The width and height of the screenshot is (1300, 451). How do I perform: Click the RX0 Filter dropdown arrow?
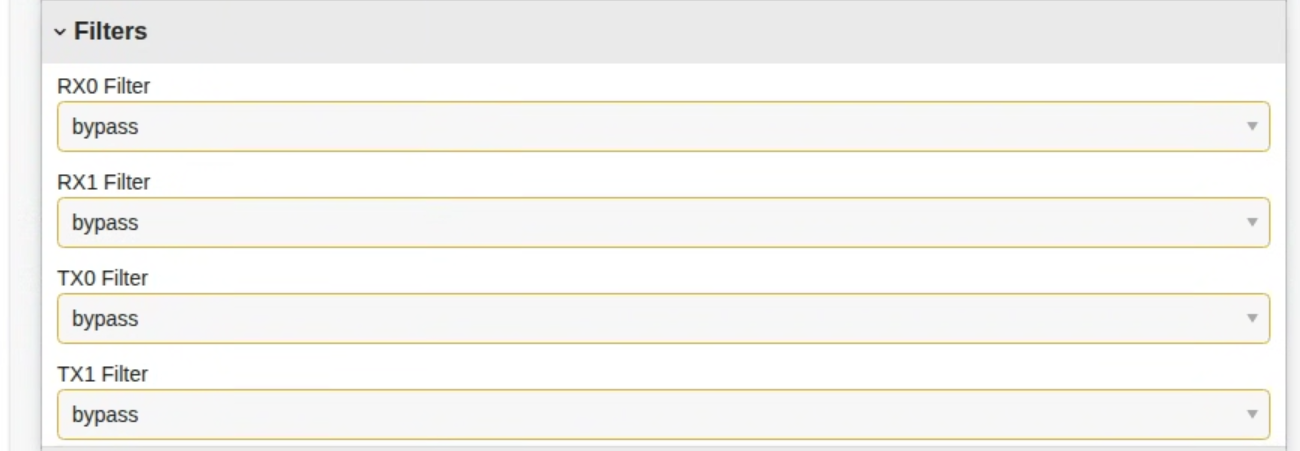[1251, 127]
